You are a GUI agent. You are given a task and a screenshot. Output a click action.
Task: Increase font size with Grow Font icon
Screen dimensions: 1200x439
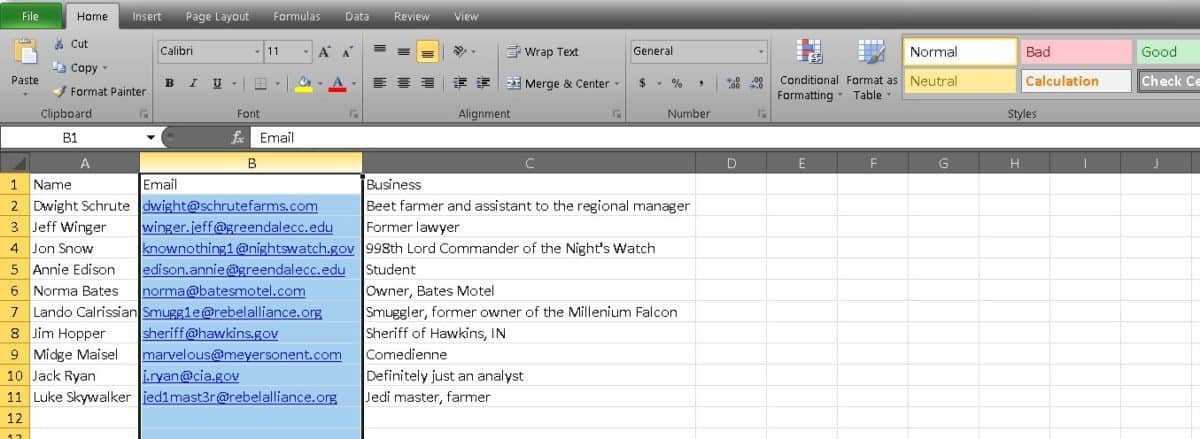[326, 51]
